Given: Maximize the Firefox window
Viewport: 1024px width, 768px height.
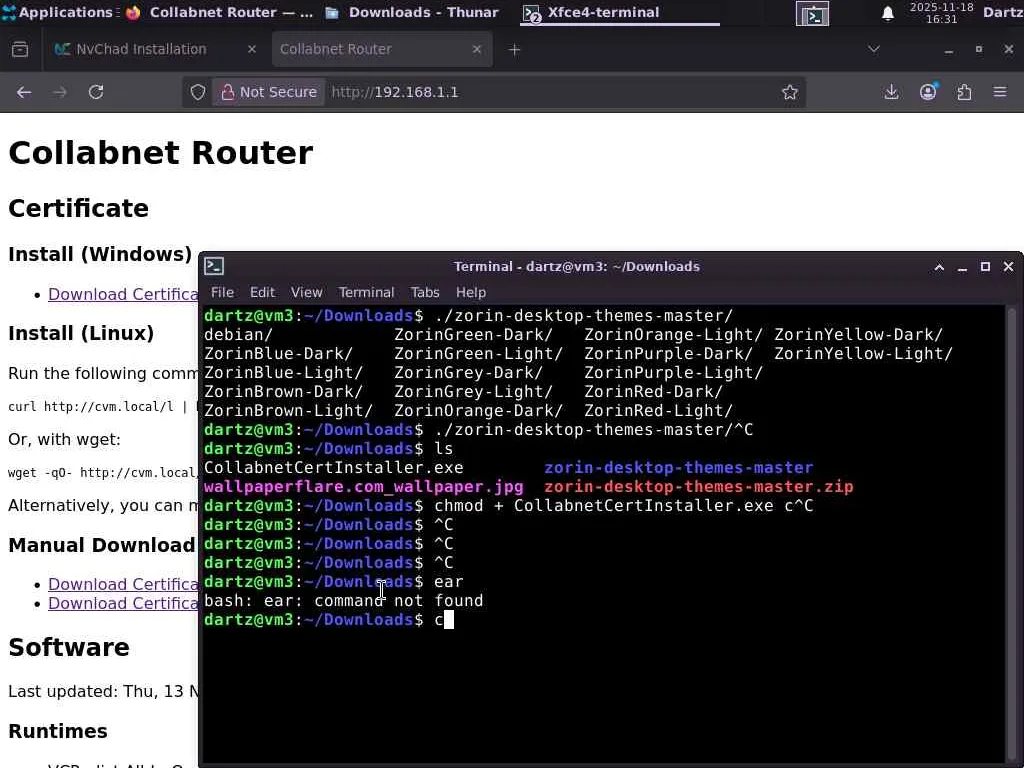Looking at the screenshot, I should 978,50.
